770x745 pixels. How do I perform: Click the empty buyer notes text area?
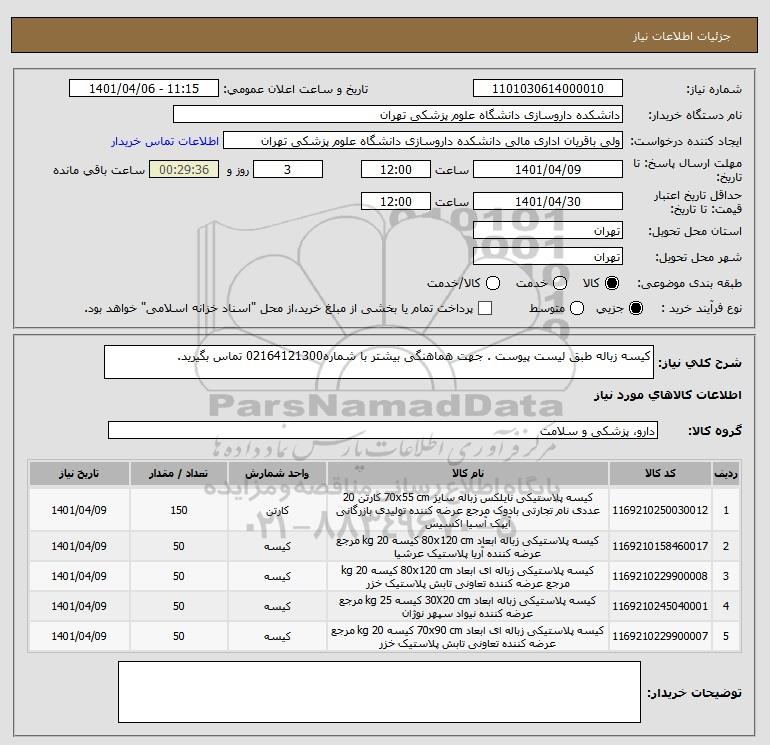pyautogui.click(x=379, y=692)
